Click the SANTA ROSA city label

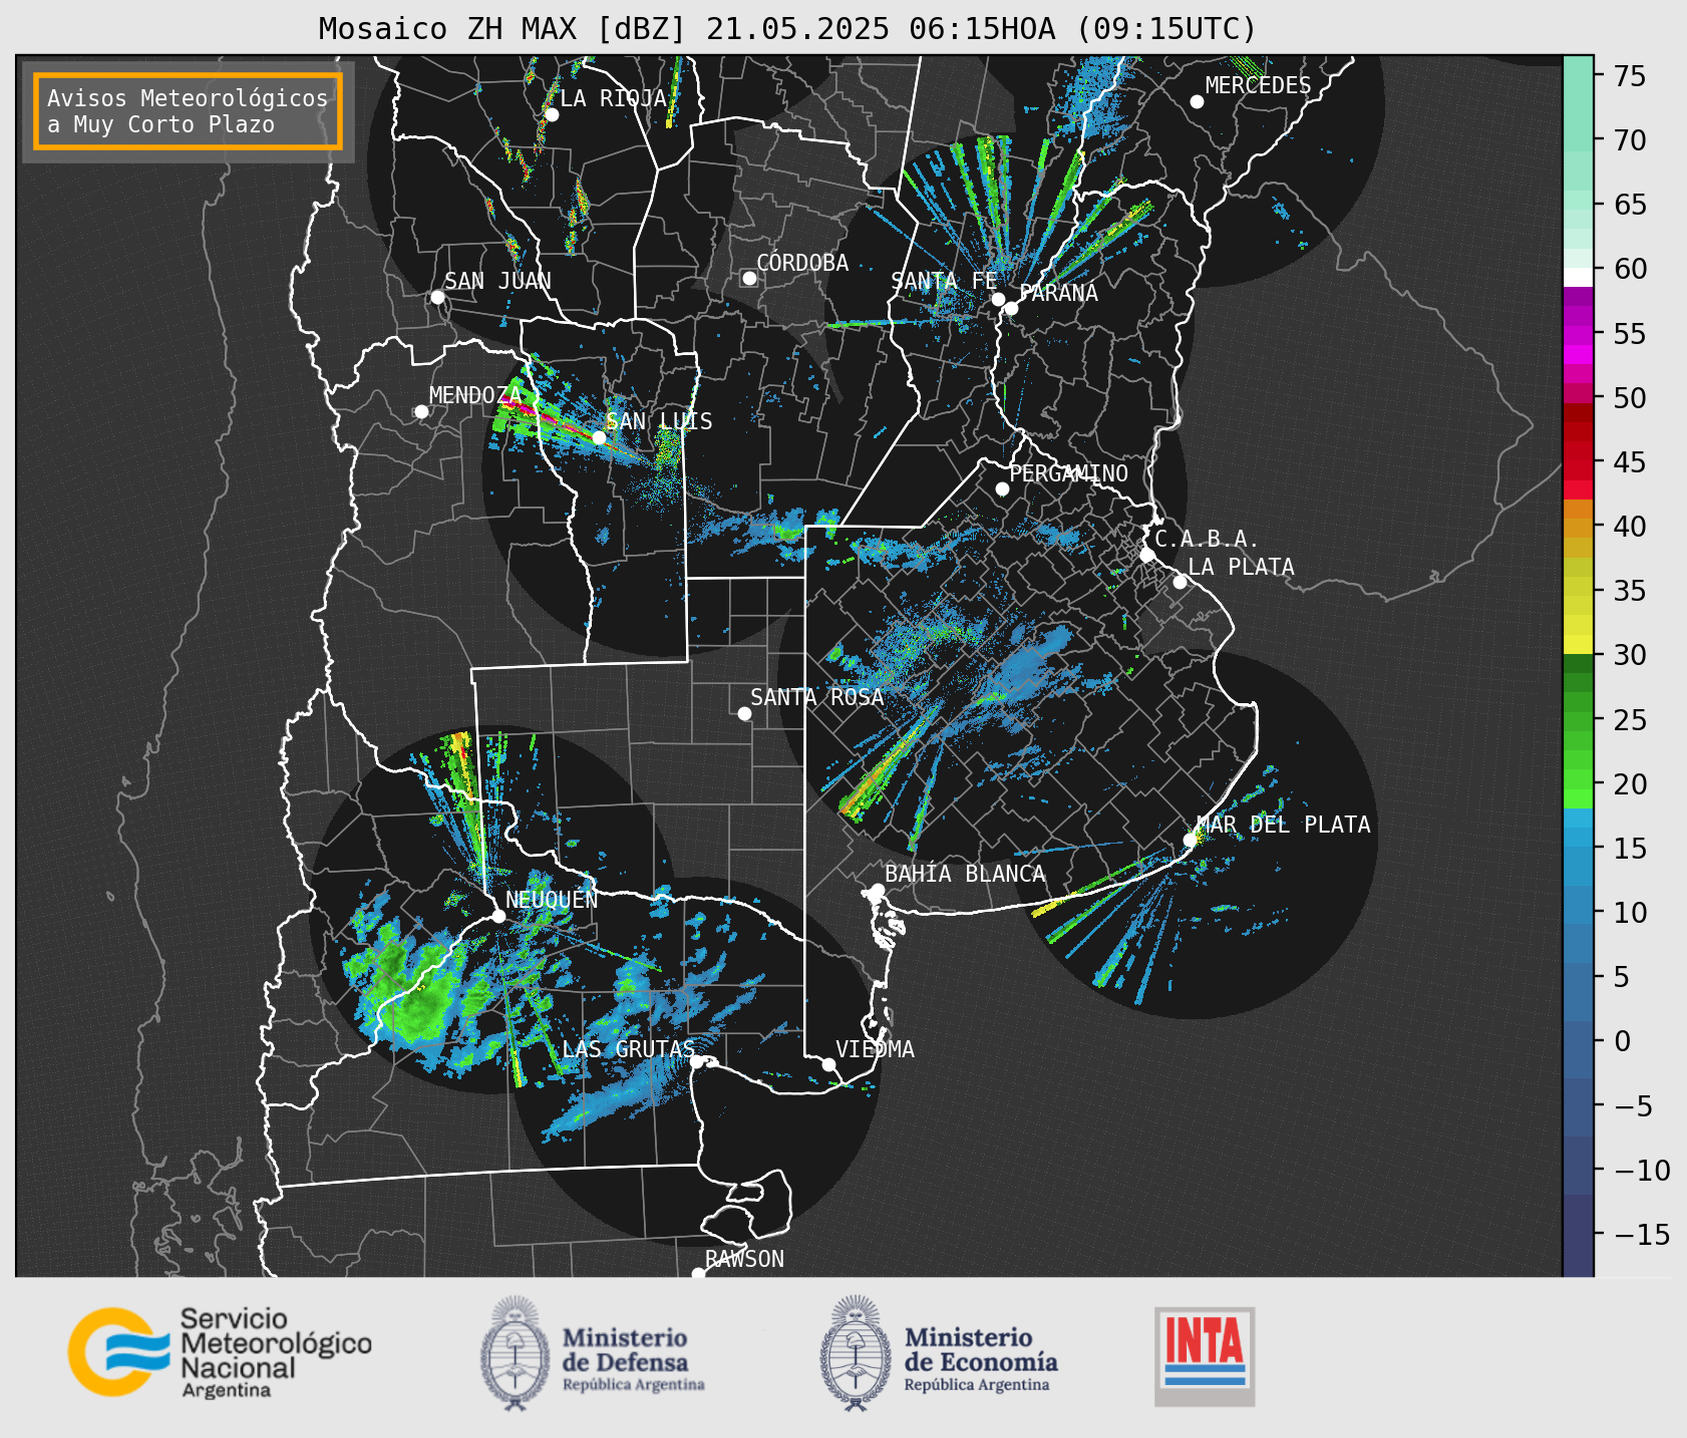coord(818,697)
